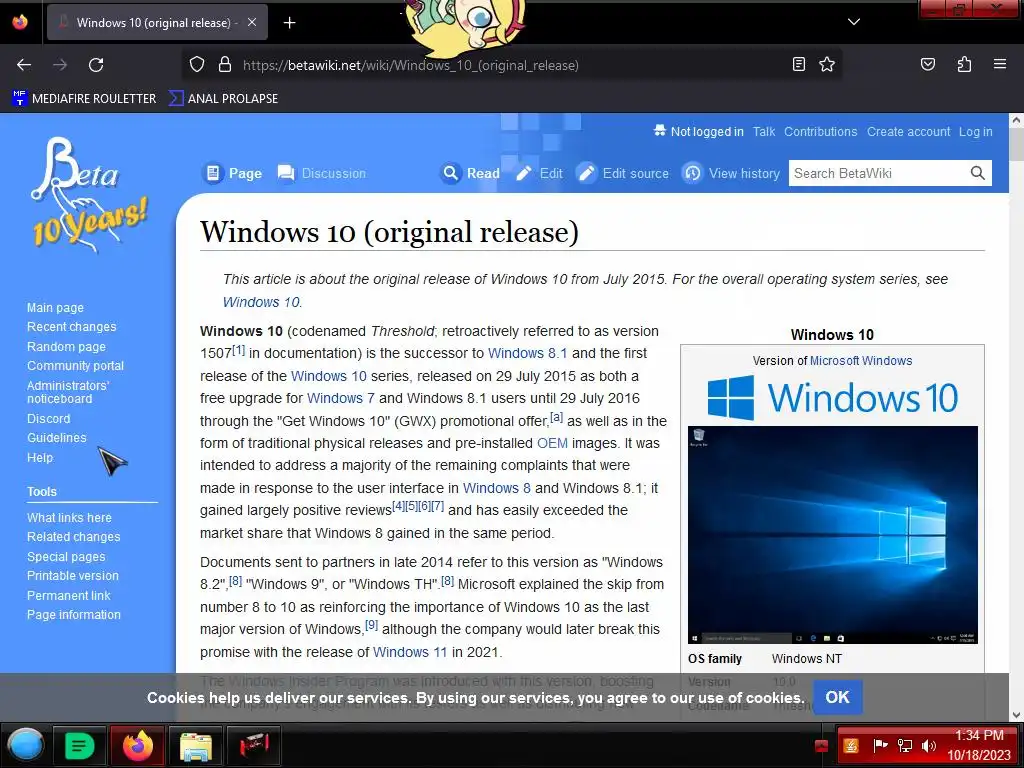
Task: Open Administrators' noticeboard link
Action: click(68, 392)
